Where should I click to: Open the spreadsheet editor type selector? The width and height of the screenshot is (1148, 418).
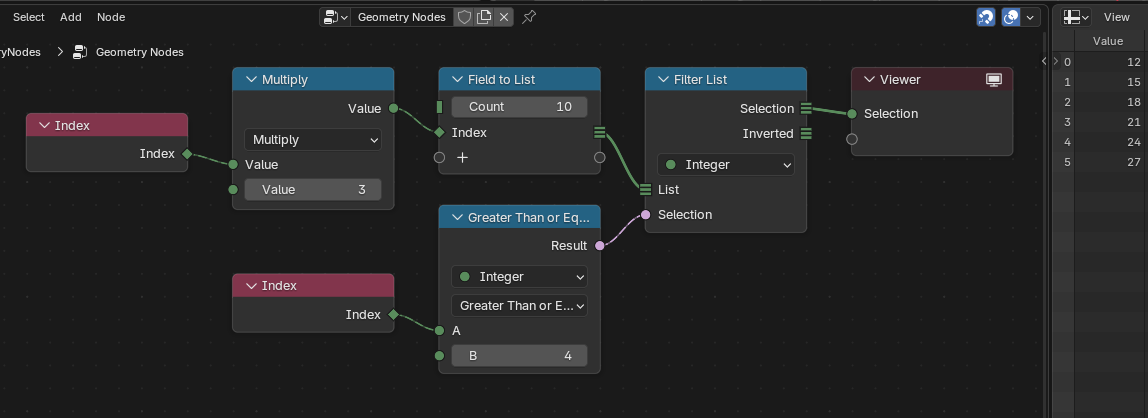tap(1076, 17)
